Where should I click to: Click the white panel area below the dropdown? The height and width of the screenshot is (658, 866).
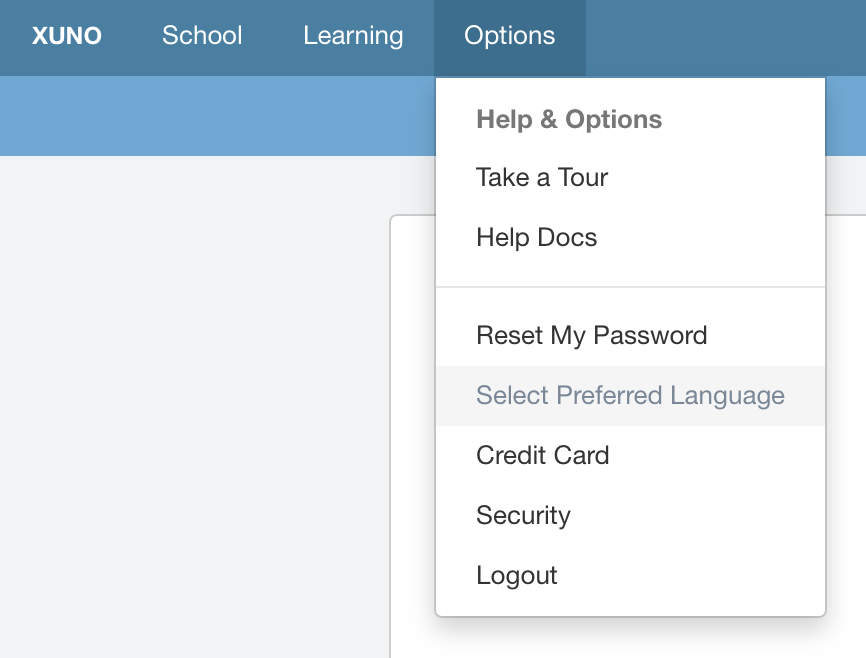(630, 640)
